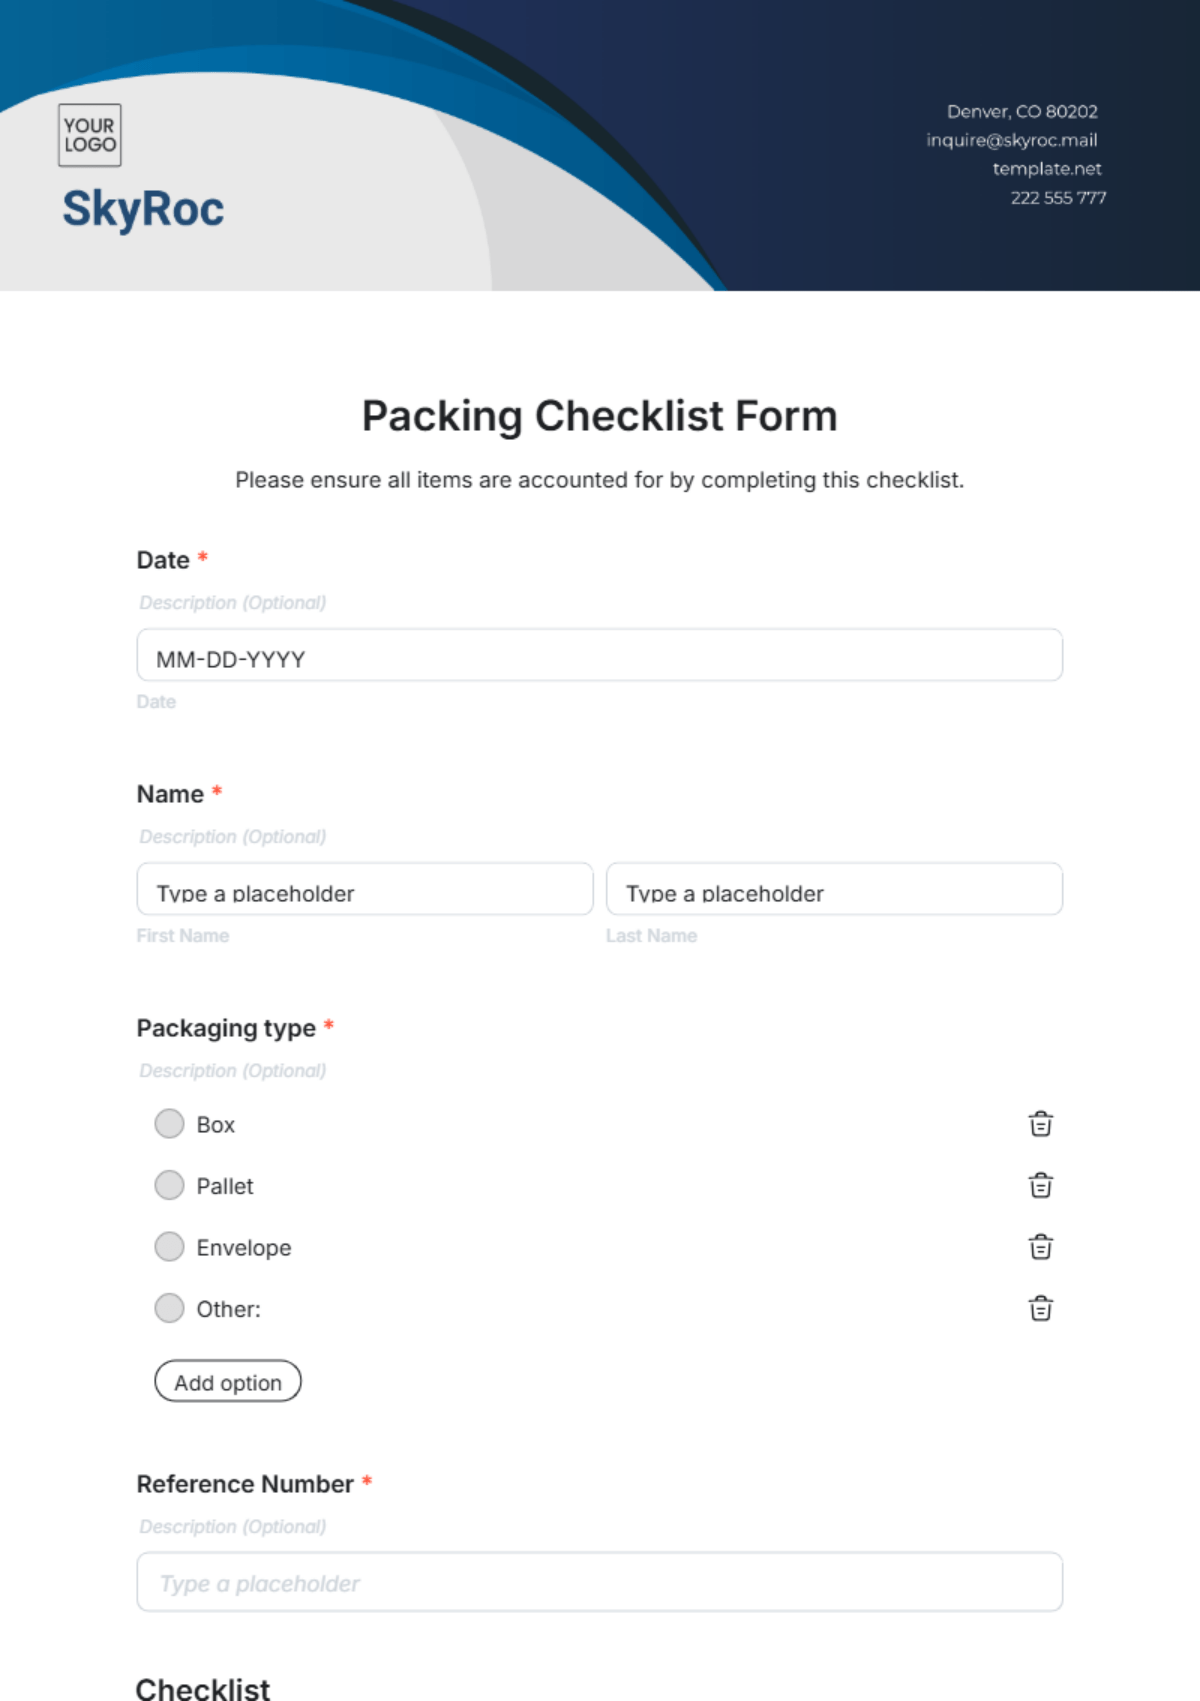1200x1701 pixels.
Task: Choose the Pallet radio option
Action: 170,1186
